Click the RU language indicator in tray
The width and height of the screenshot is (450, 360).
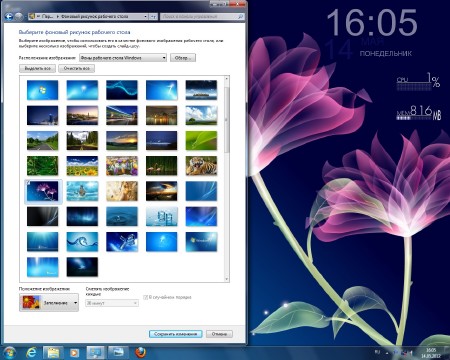click(x=377, y=352)
